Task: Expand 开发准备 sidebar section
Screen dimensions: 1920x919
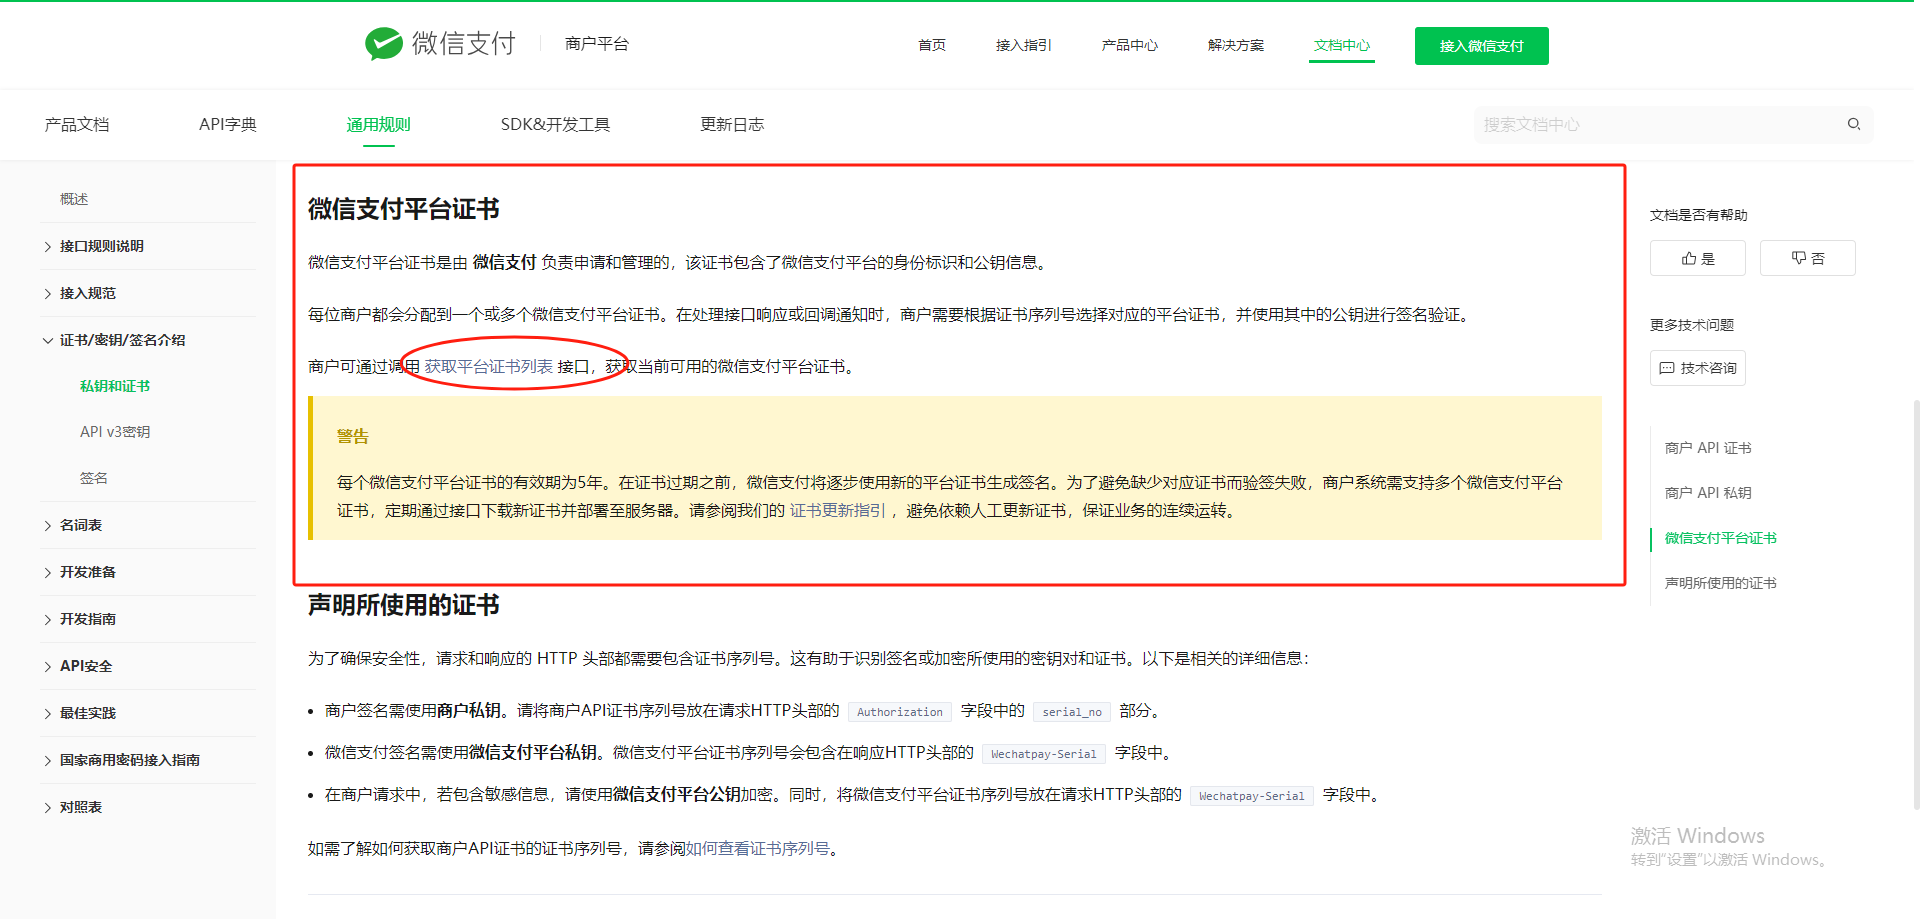Action: coord(88,572)
